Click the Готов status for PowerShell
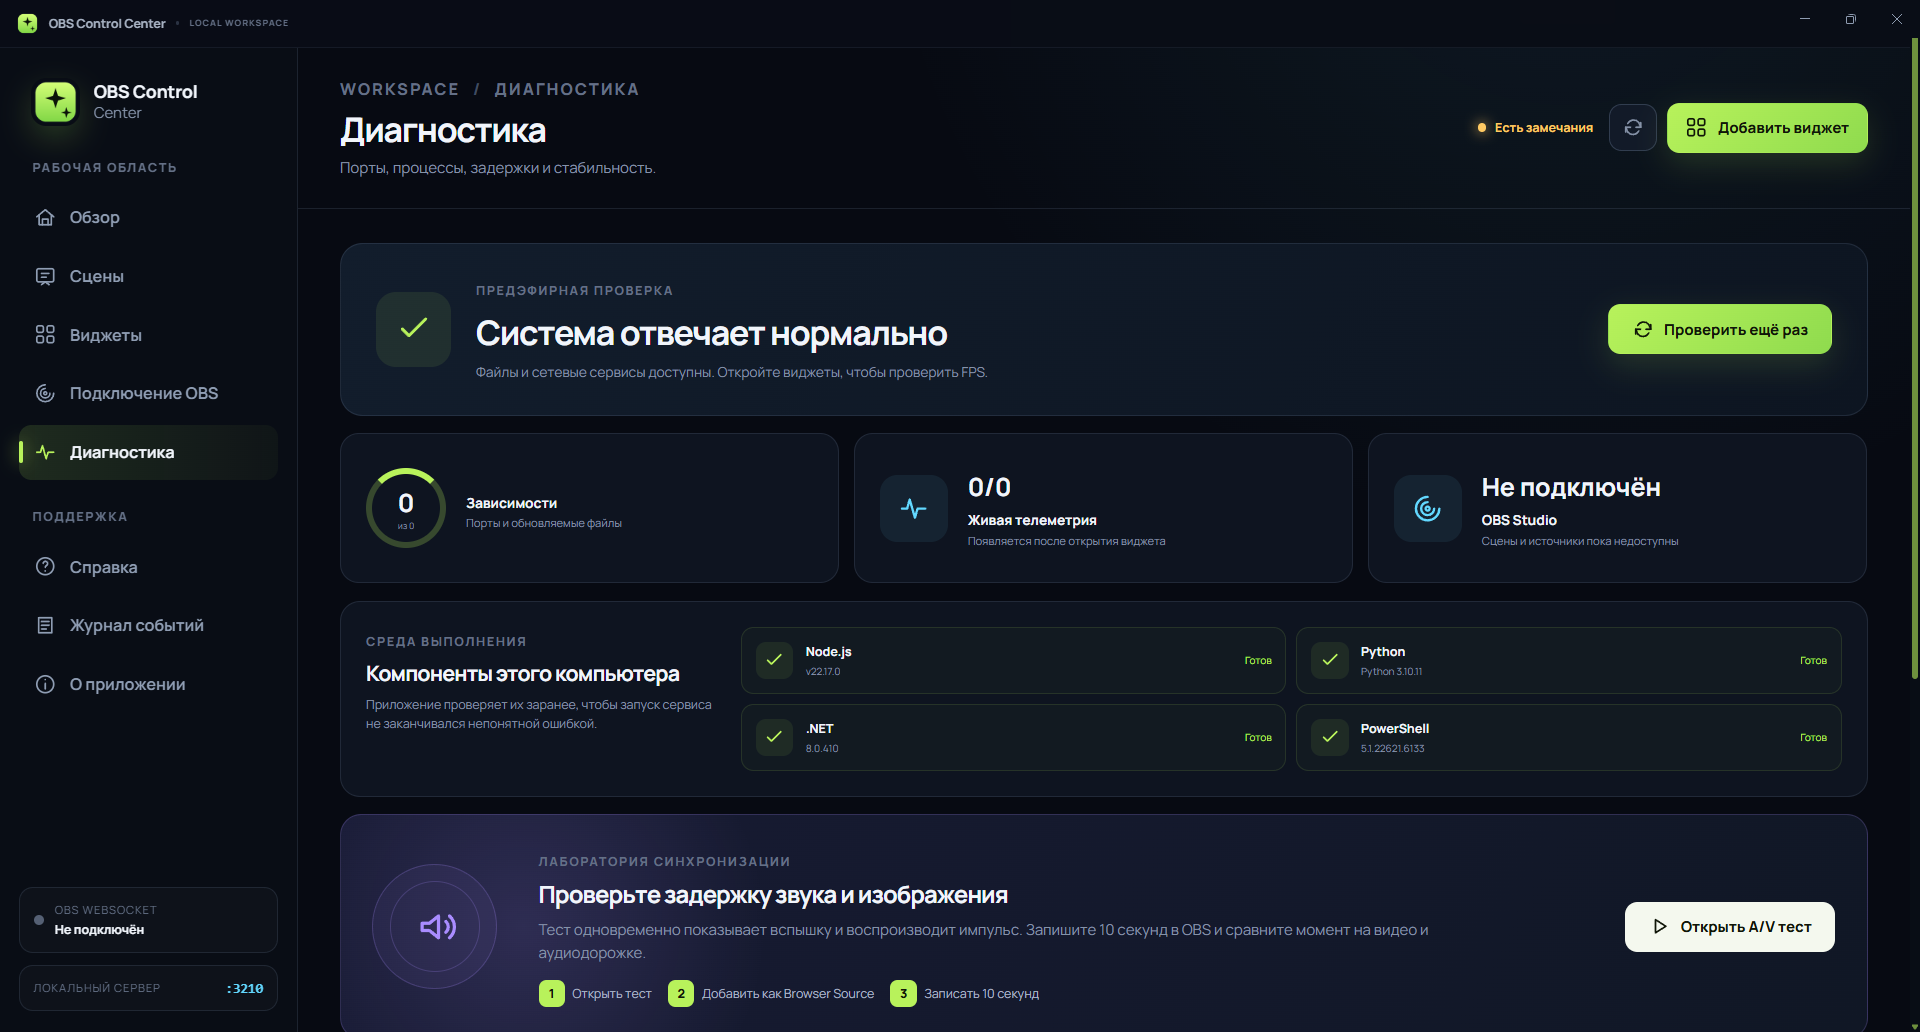Image resolution: width=1920 pixels, height=1032 pixels. coord(1813,738)
